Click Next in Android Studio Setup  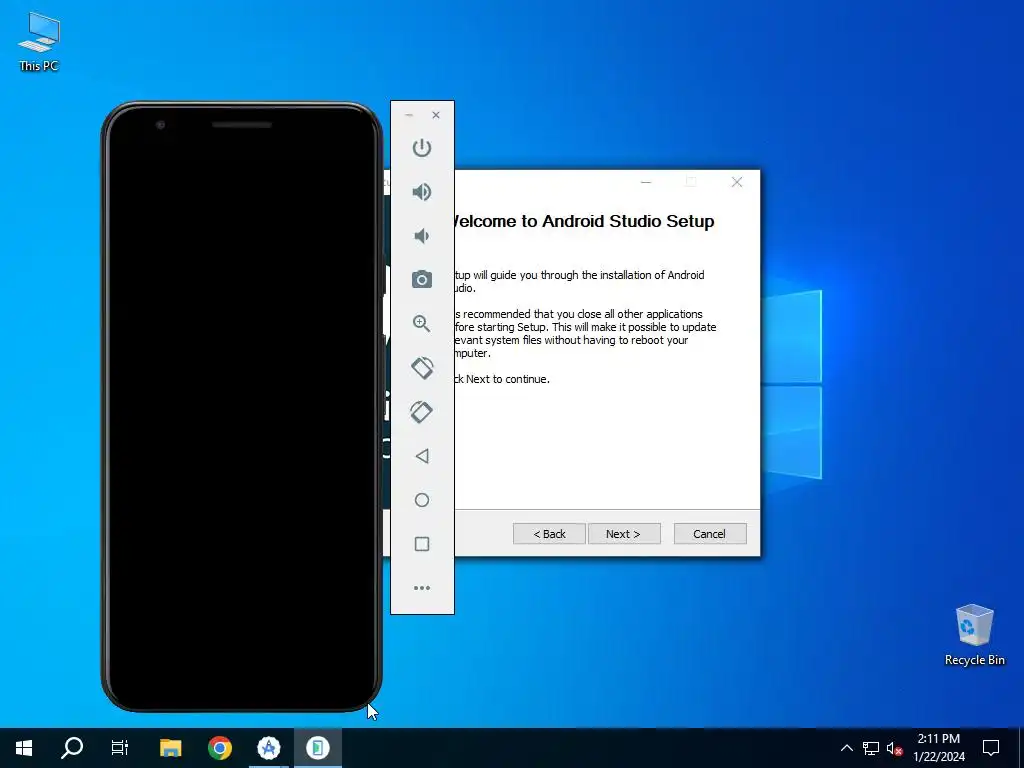pyautogui.click(x=624, y=534)
